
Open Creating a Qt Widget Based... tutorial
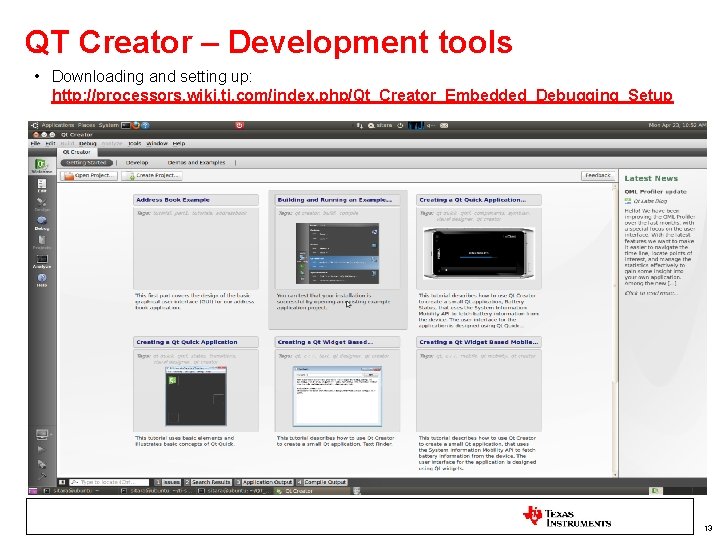[x=338, y=342]
